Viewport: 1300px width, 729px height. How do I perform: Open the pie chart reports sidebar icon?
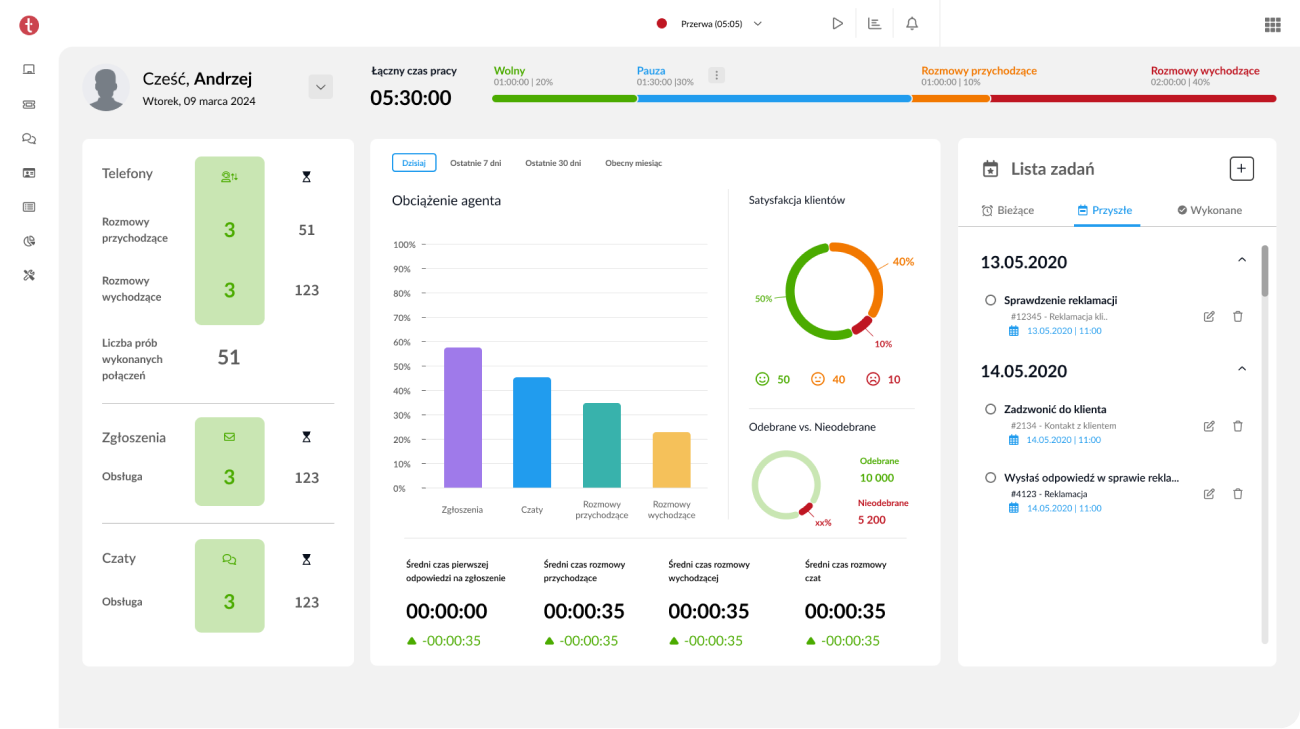pyautogui.click(x=29, y=241)
